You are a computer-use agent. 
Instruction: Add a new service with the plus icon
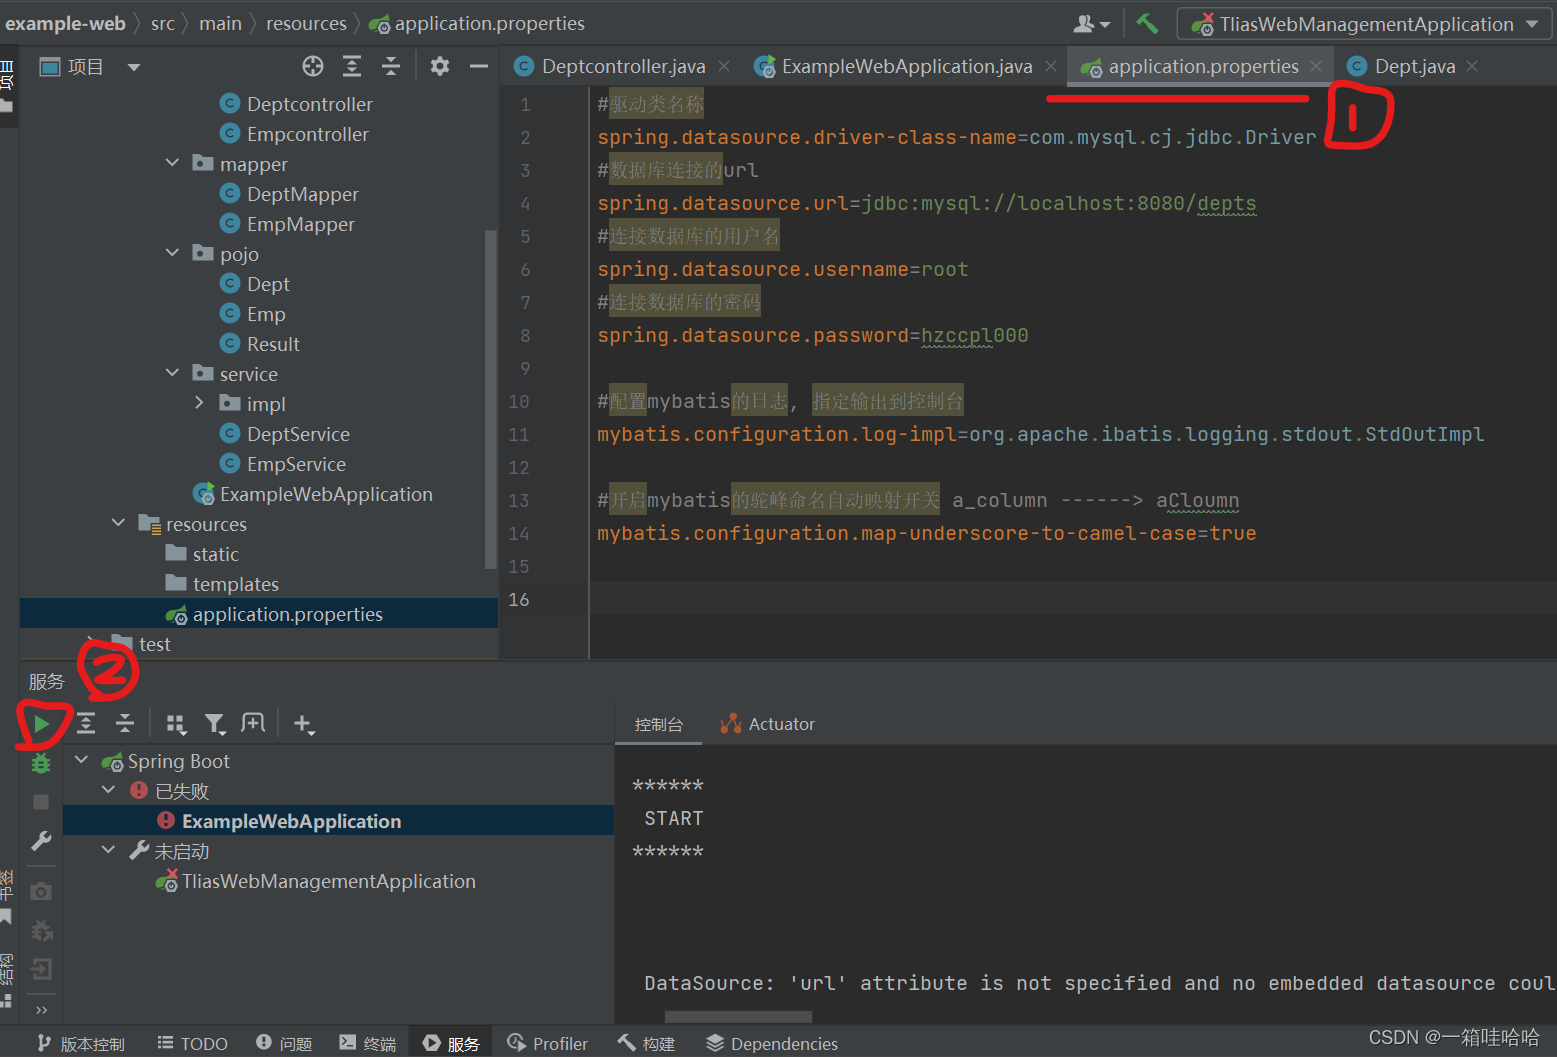(303, 722)
